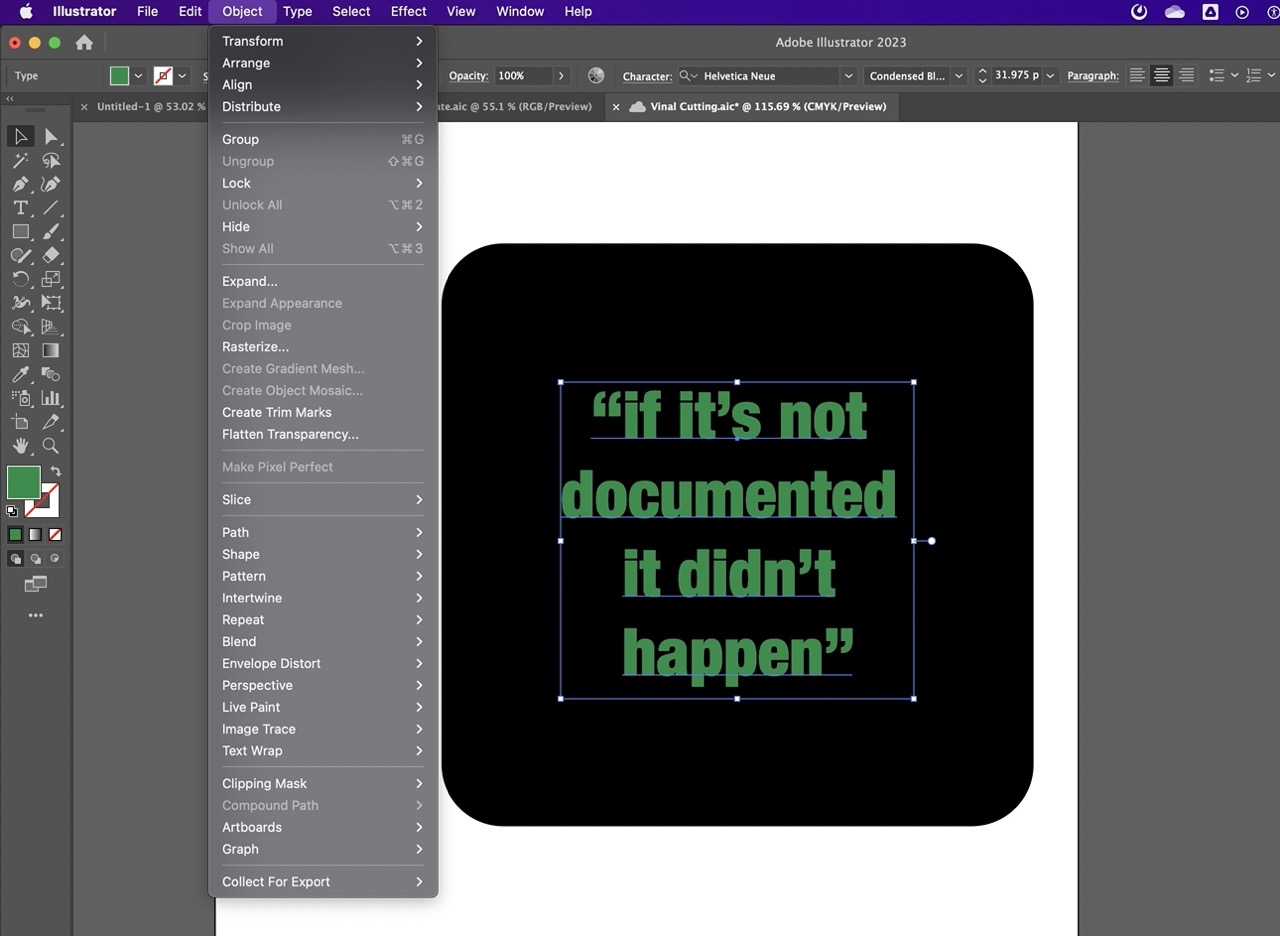The height and width of the screenshot is (936, 1280).
Task: Choose the Free Transform tool
Action: (x=51, y=303)
